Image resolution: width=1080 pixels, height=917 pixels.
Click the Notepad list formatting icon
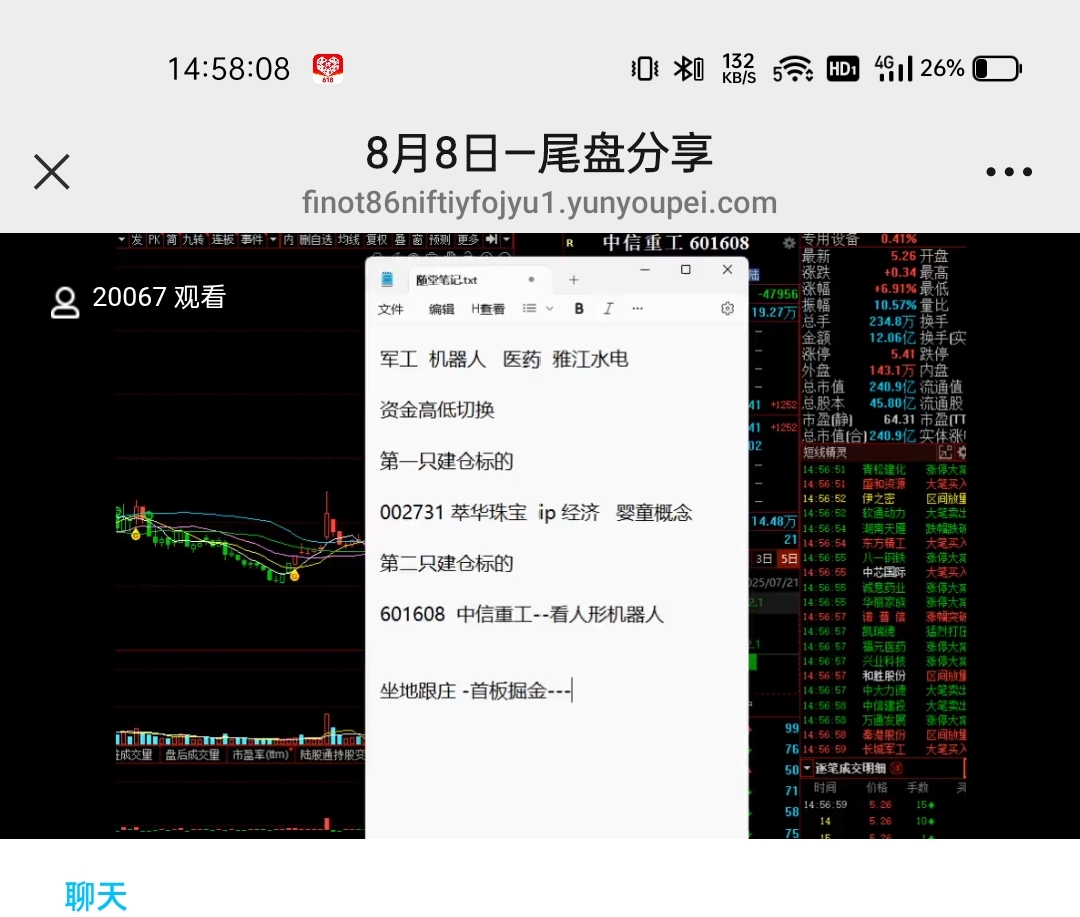529,309
